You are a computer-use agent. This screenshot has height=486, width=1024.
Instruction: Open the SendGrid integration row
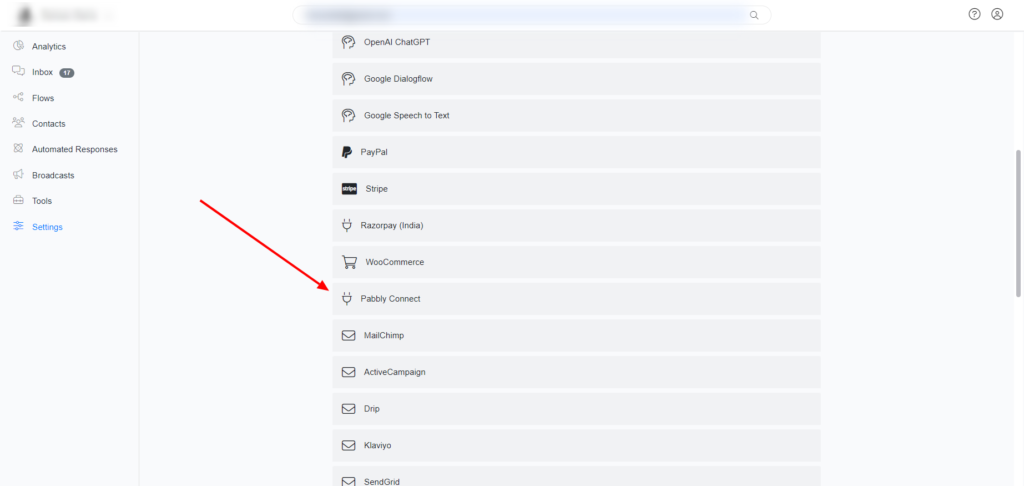[576, 478]
